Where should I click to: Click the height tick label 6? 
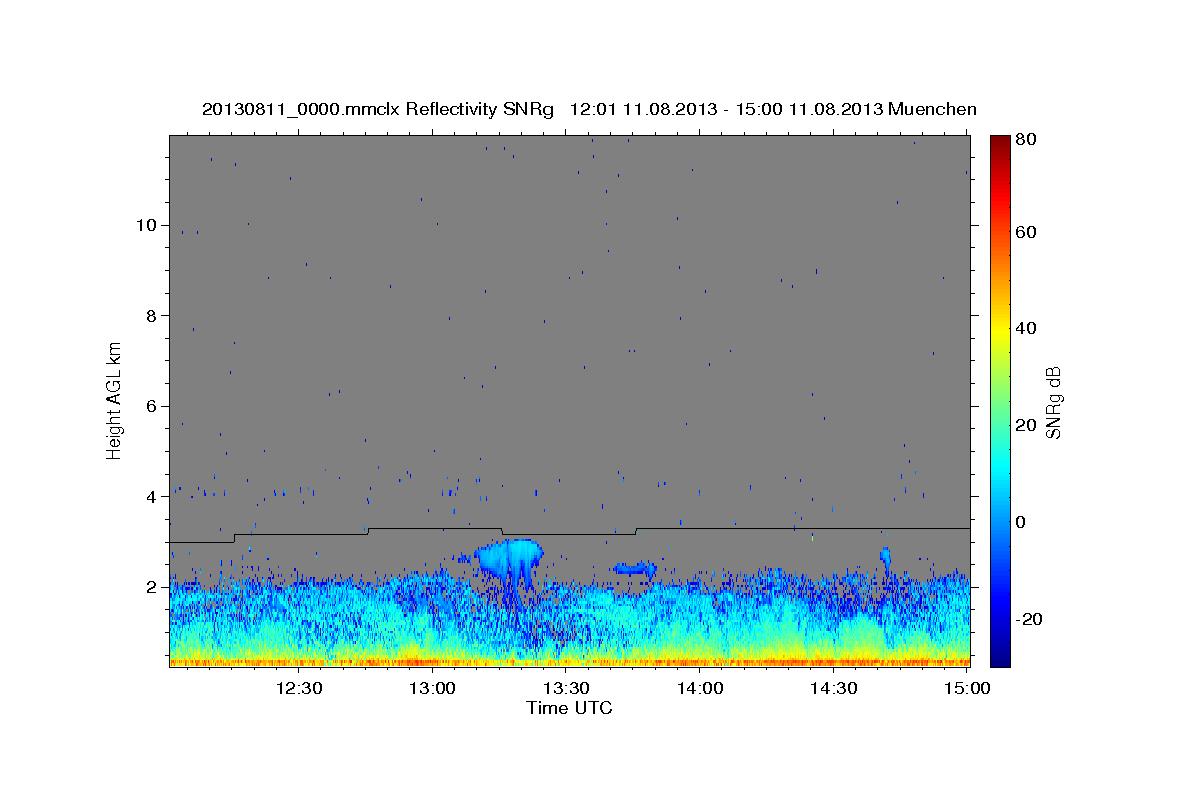coord(151,406)
